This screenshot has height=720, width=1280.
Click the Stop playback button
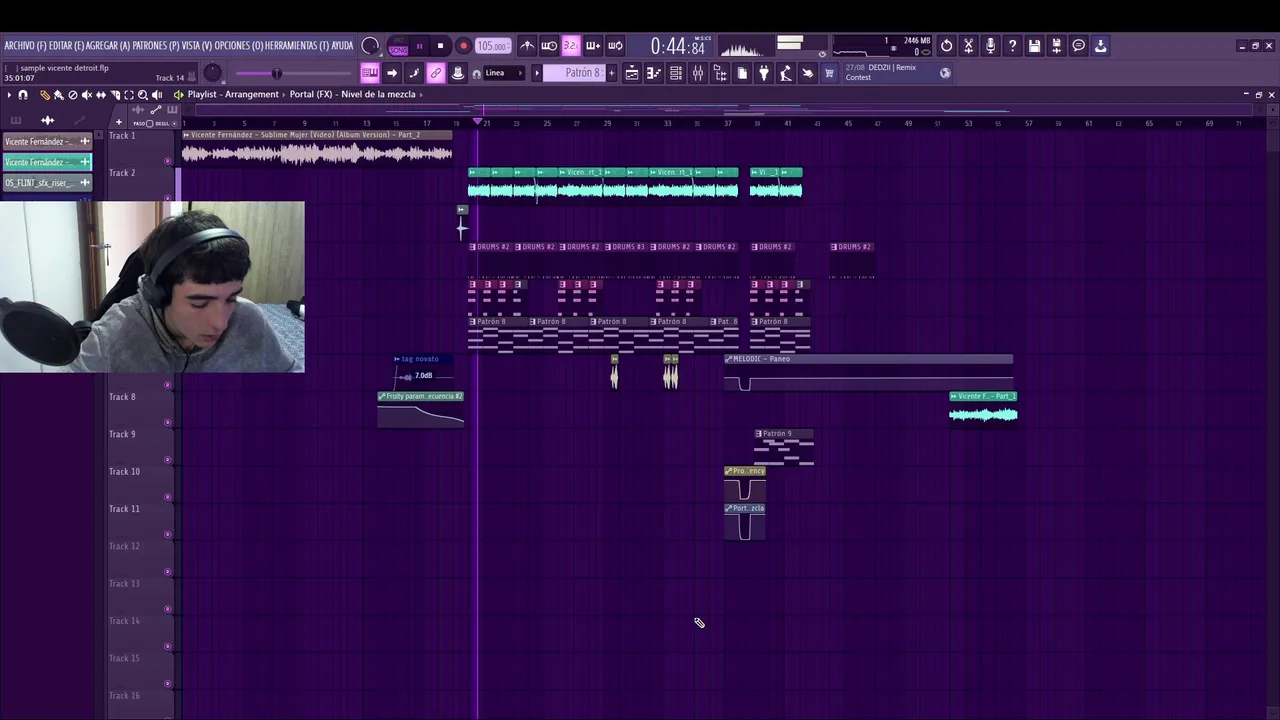pos(440,46)
